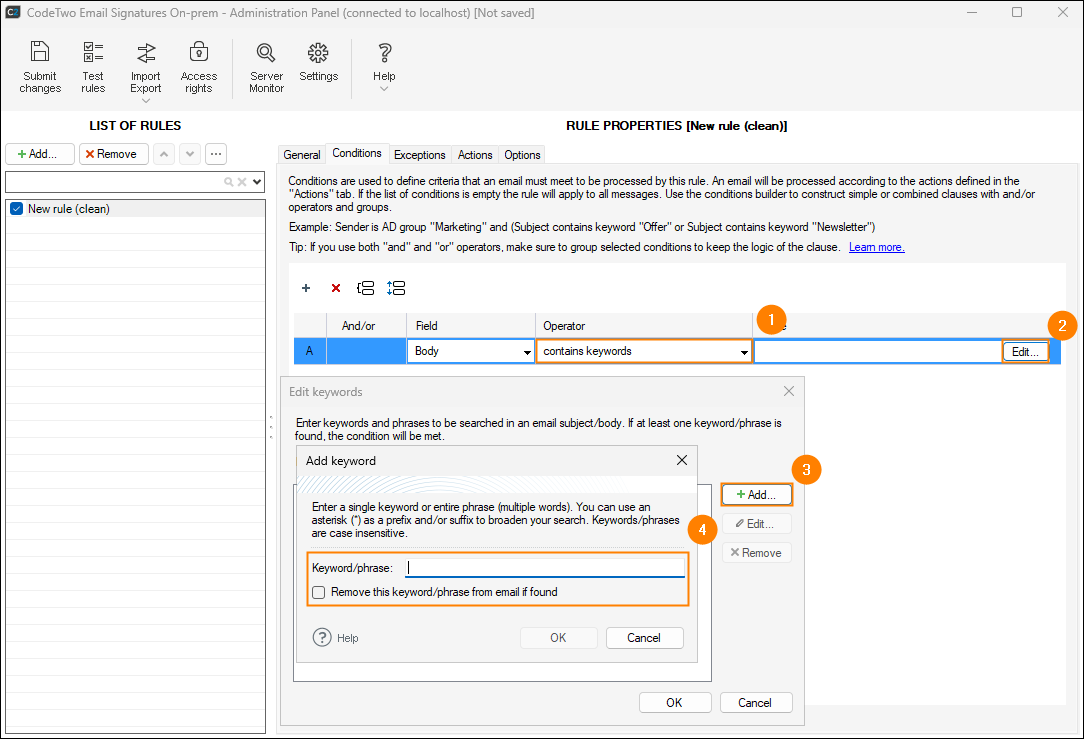Click the plus icon to add condition
This screenshot has width=1084, height=739.
coord(306,288)
